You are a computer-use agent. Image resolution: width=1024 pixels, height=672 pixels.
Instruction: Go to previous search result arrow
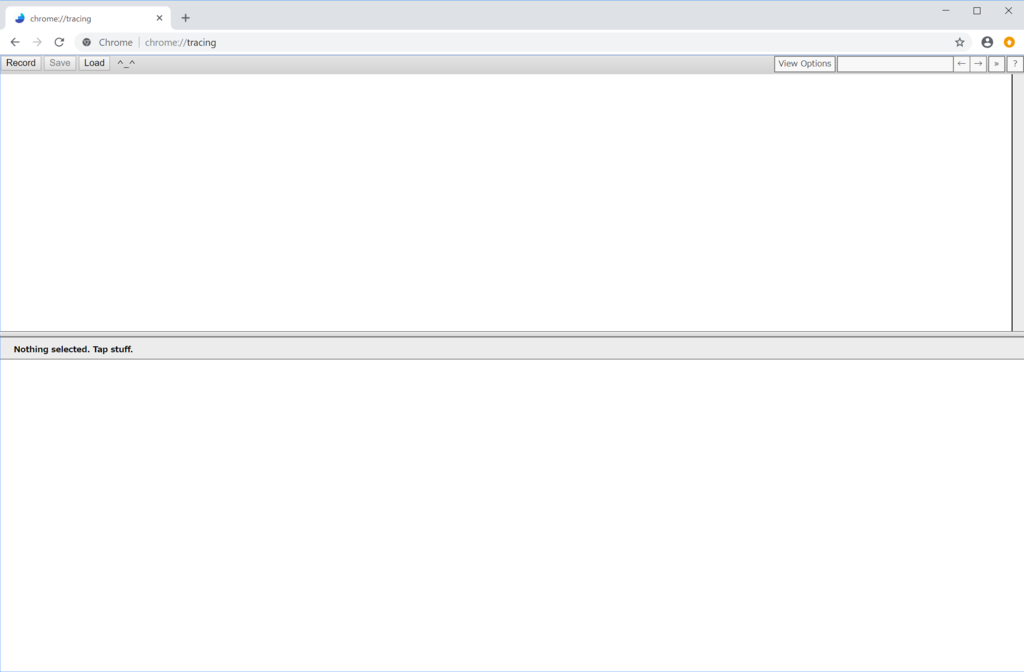961,64
